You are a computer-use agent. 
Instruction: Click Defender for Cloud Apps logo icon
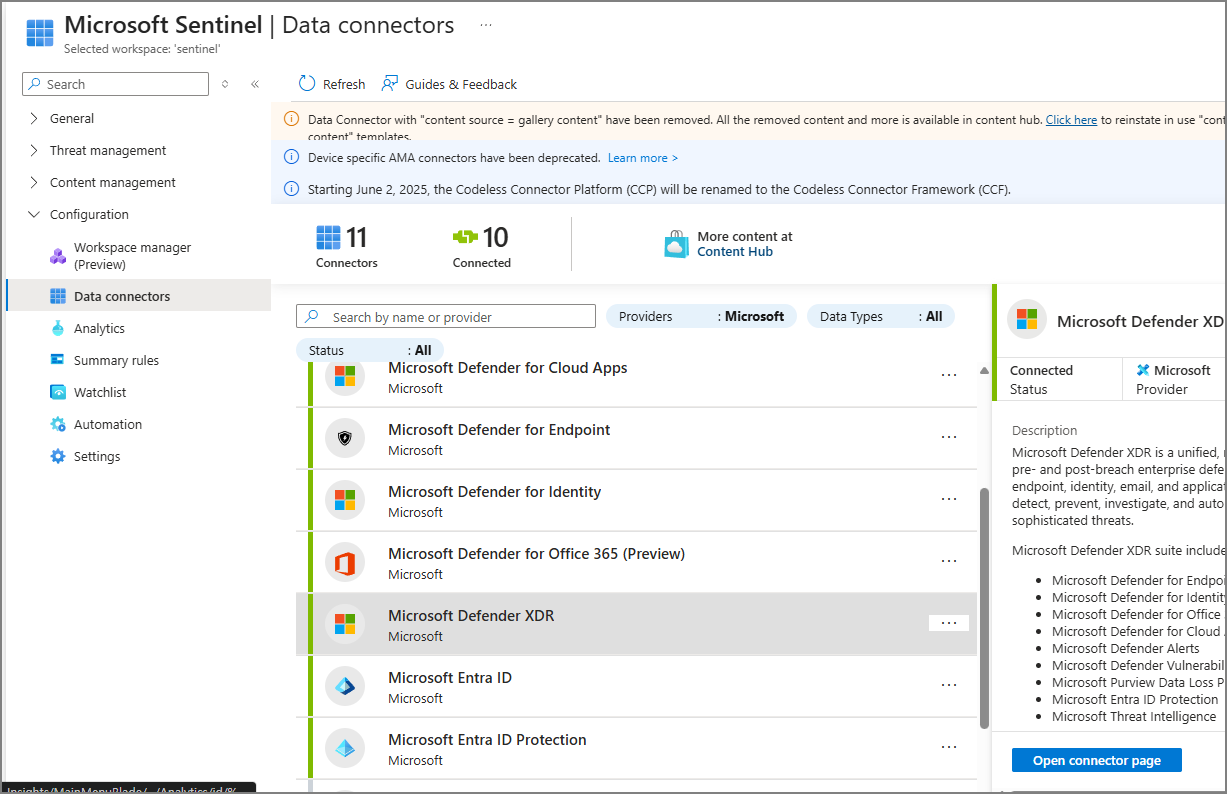(x=345, y=376)
